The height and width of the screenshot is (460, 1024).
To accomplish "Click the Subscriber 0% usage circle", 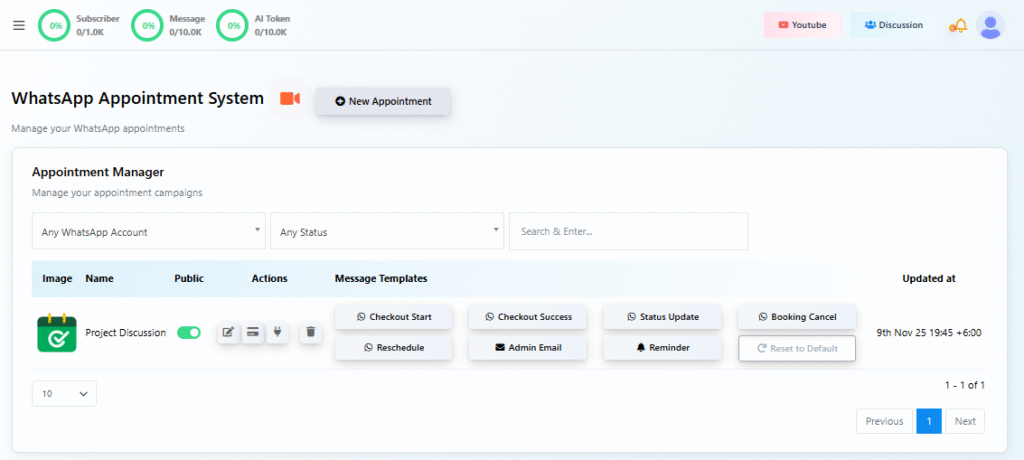I will point(54,25).
